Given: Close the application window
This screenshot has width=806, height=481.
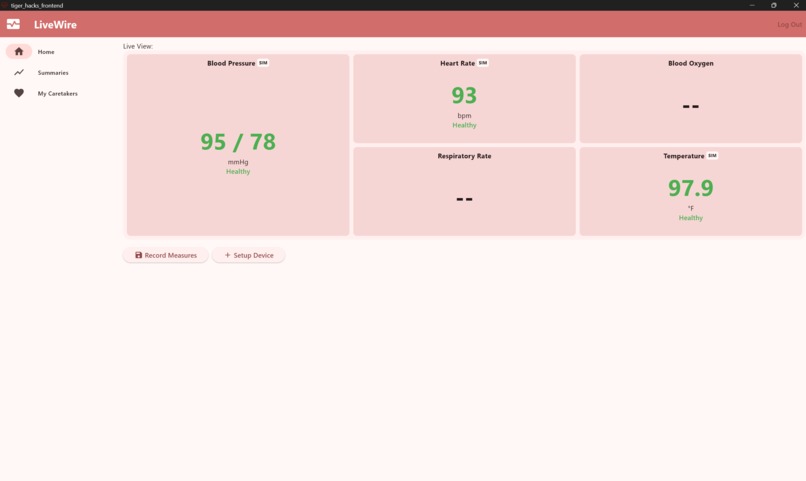Looking at the screenshot, I should point(796,5).
